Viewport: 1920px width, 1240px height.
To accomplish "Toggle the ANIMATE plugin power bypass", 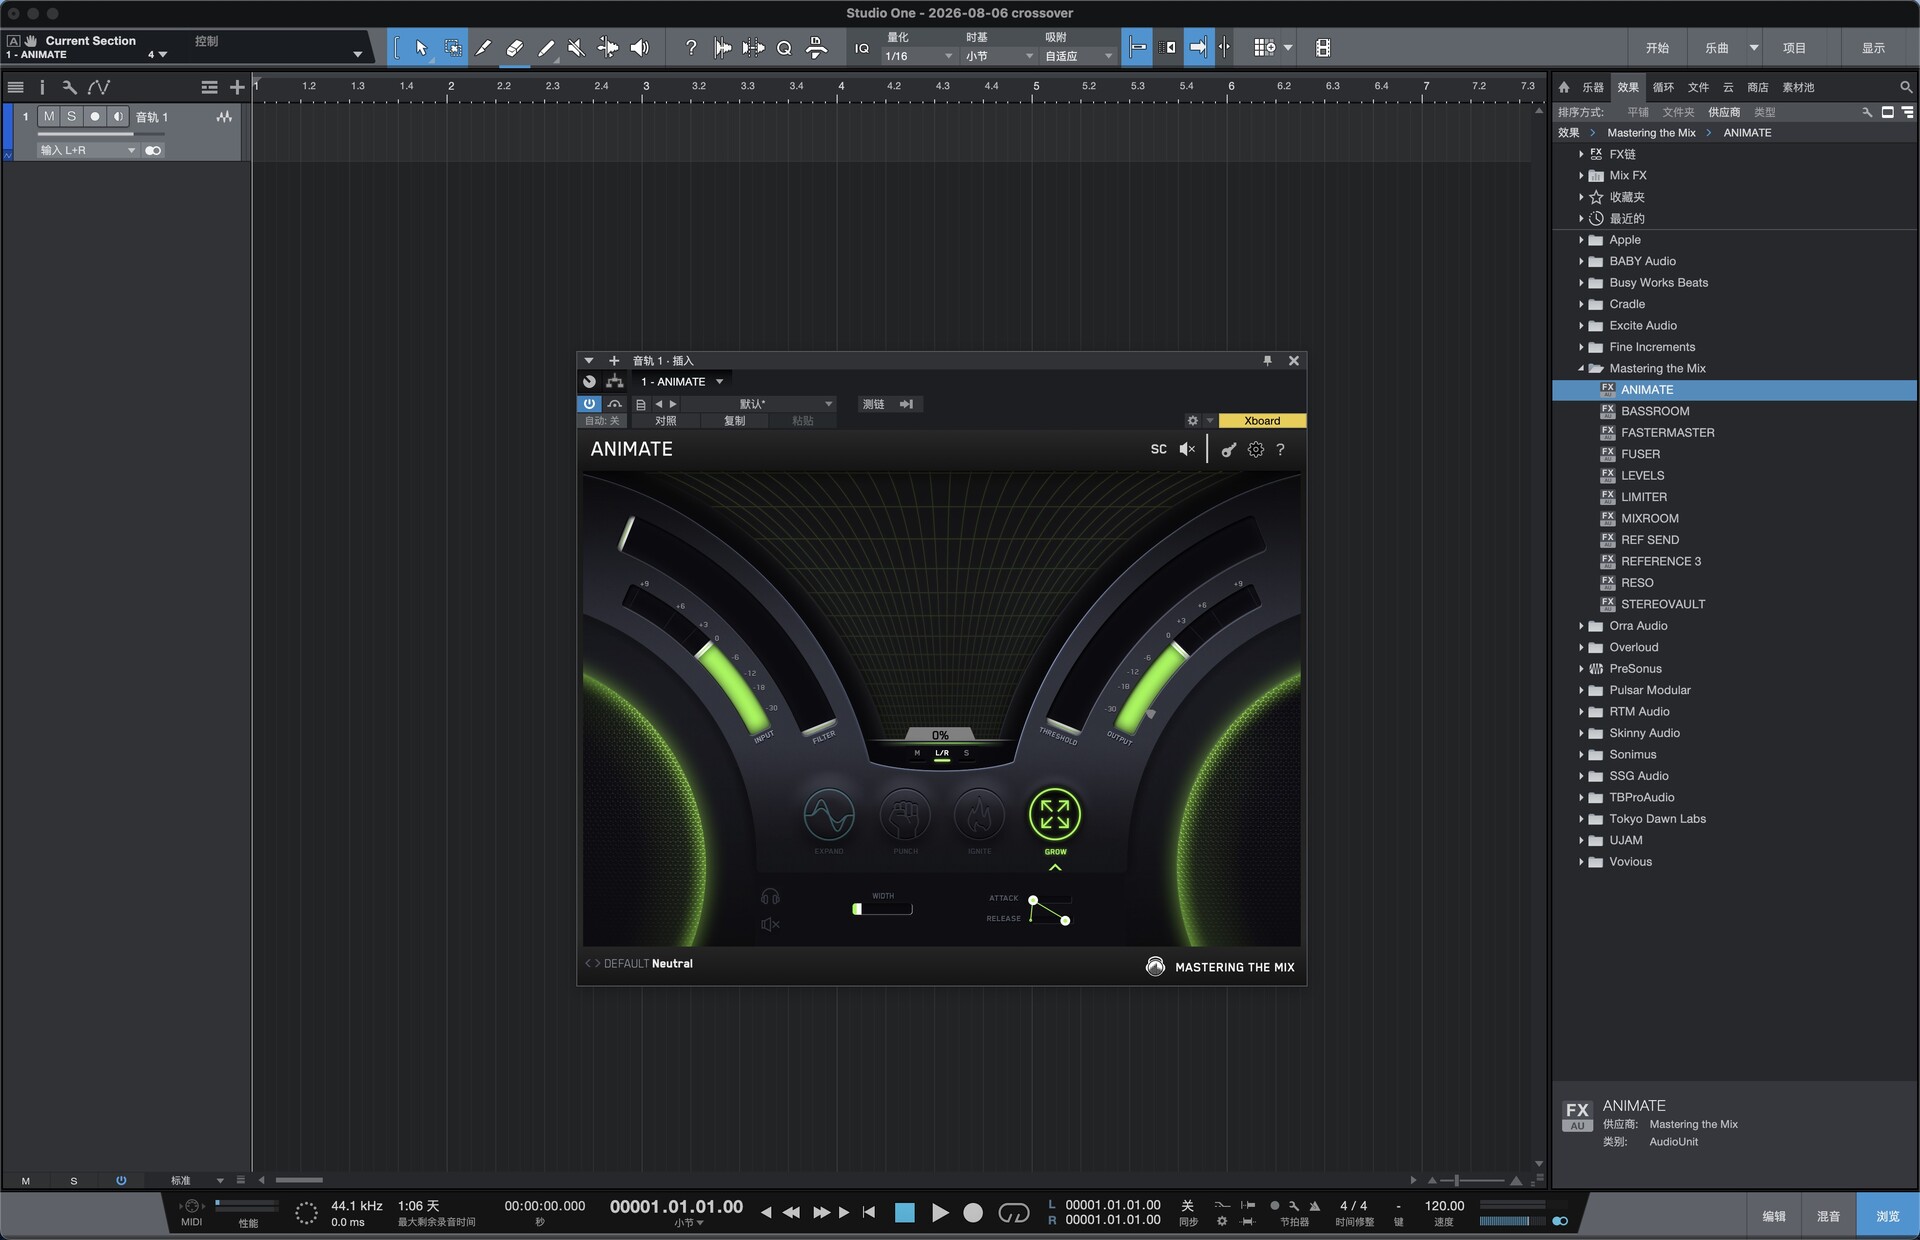I will (589, 404).
